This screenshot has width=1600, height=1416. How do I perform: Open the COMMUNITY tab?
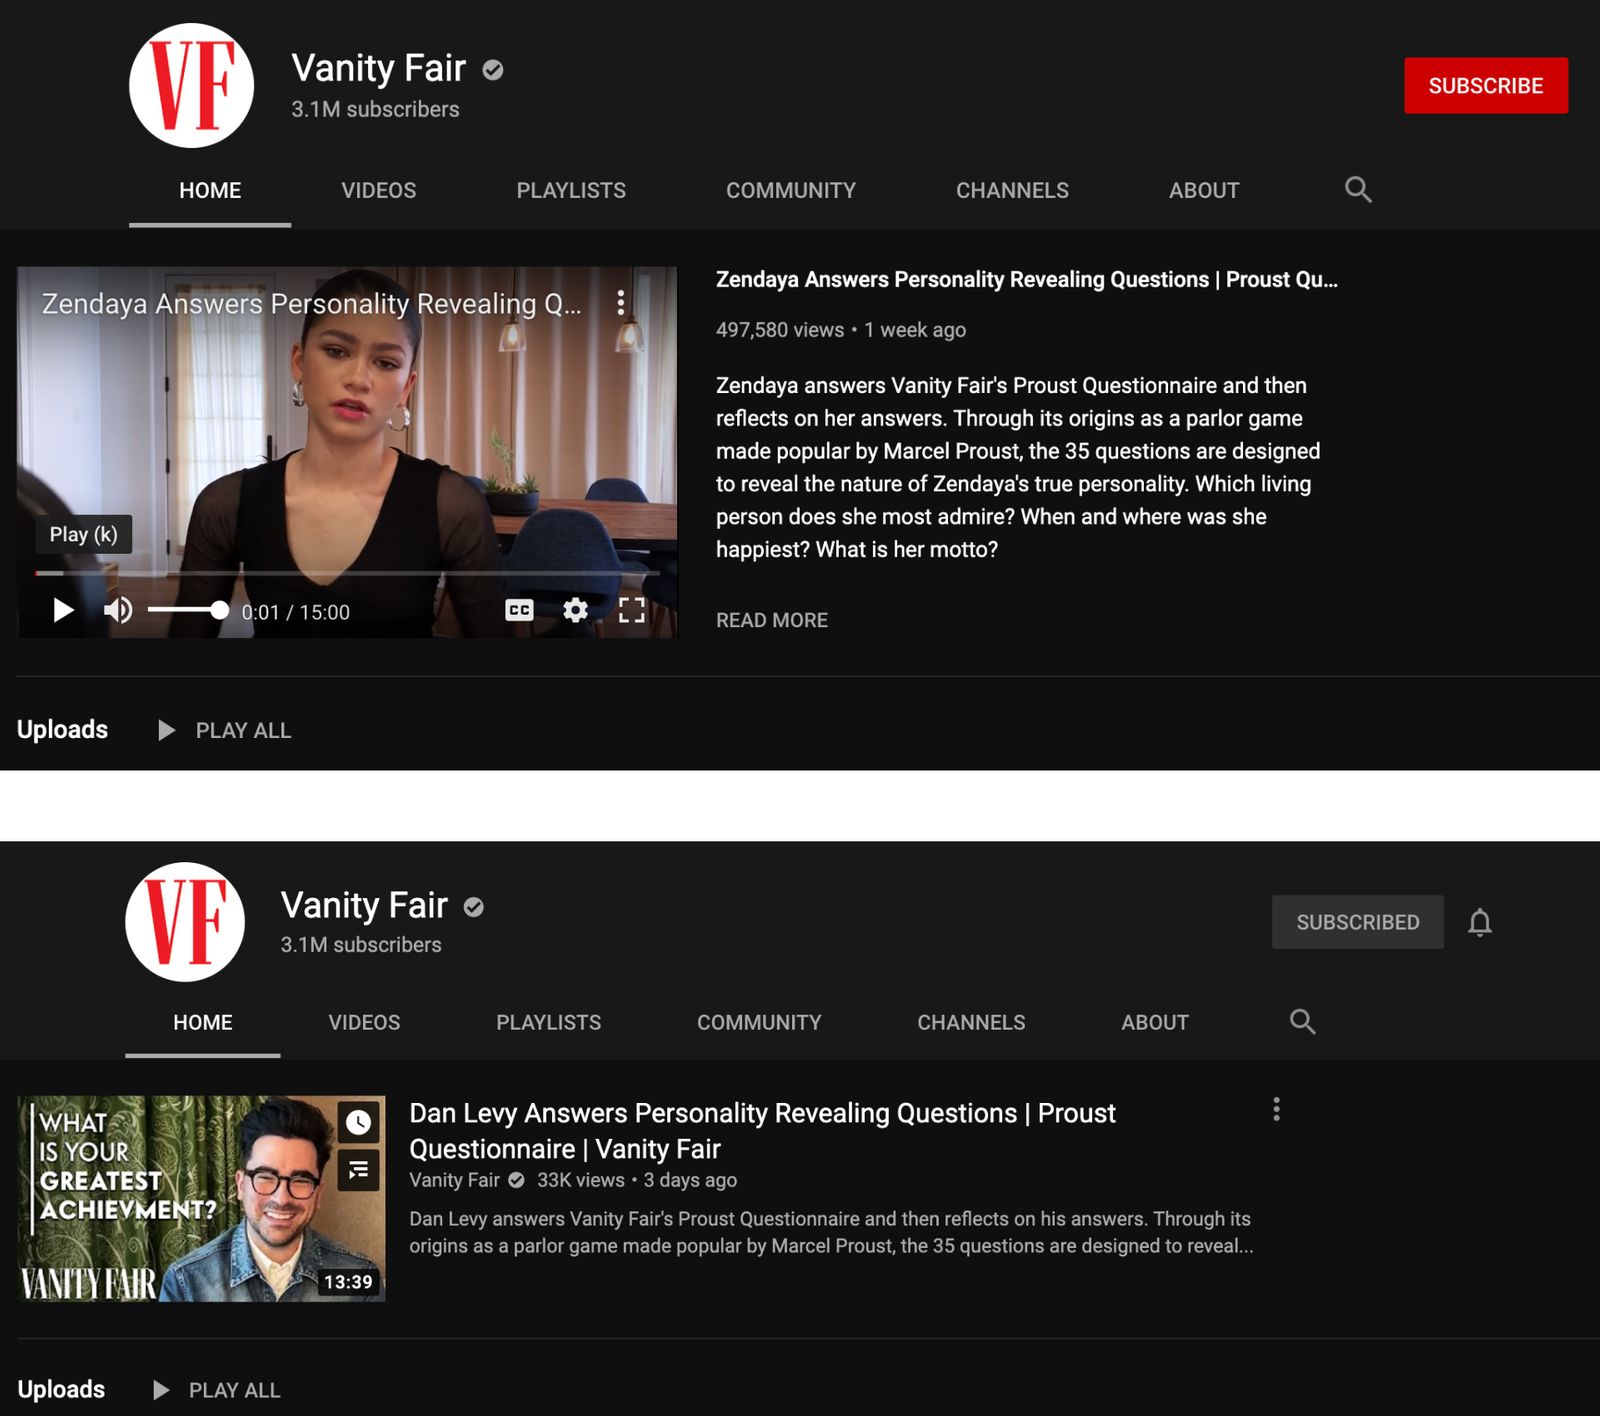tap(791, 190)
